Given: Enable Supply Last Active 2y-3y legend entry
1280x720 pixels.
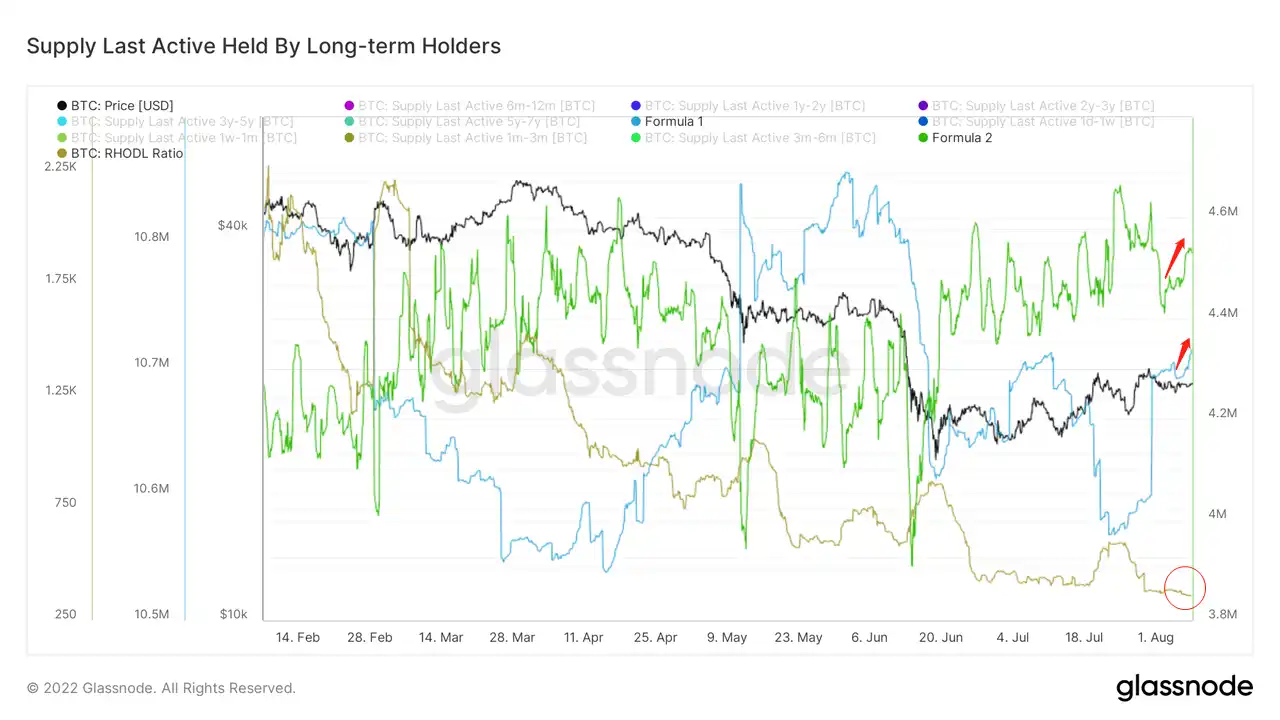Looking at the screenshot, I should (x=1035, y=105).
